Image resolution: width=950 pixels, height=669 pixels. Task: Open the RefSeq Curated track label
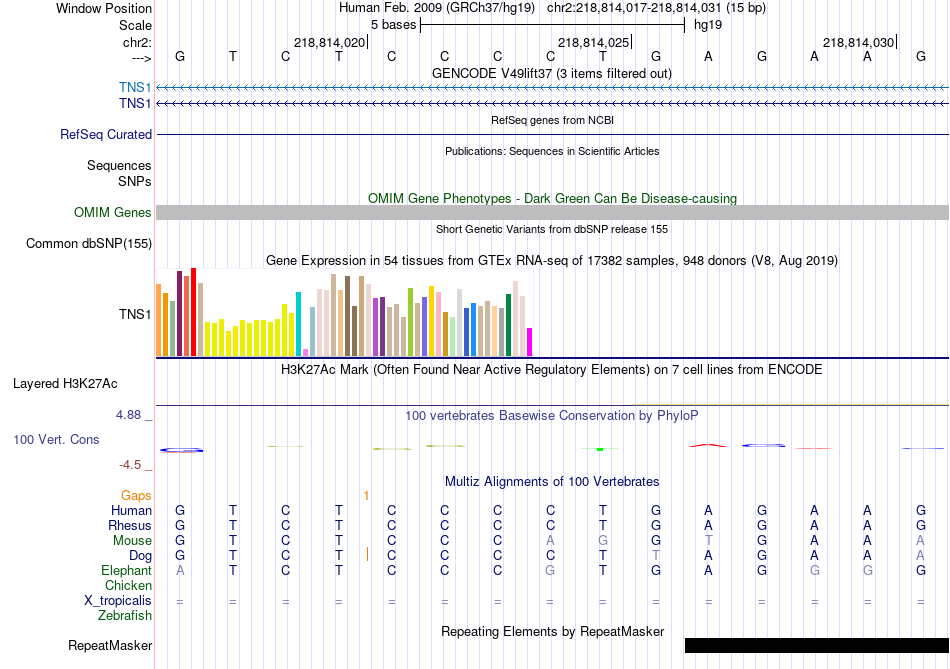[x=105, y=134]
